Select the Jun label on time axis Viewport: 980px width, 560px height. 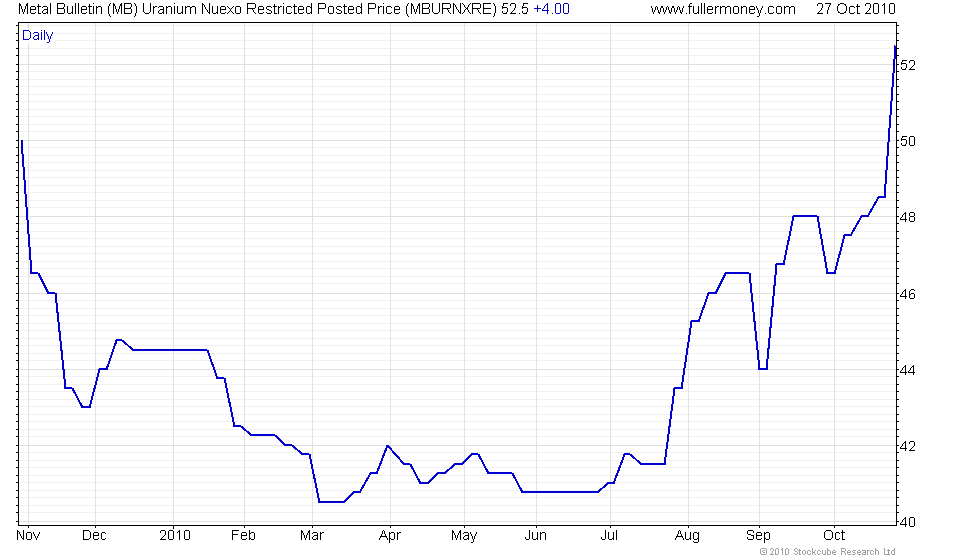(536, 536)
